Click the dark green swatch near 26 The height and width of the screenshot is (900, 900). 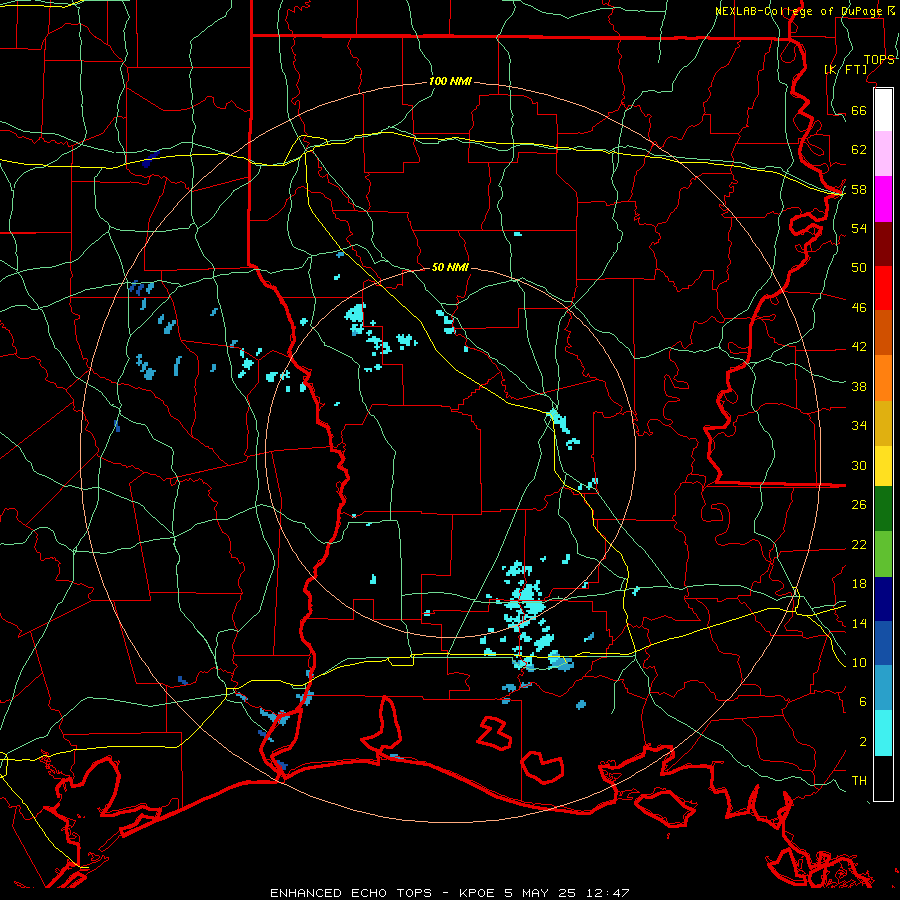coord(883,509)
